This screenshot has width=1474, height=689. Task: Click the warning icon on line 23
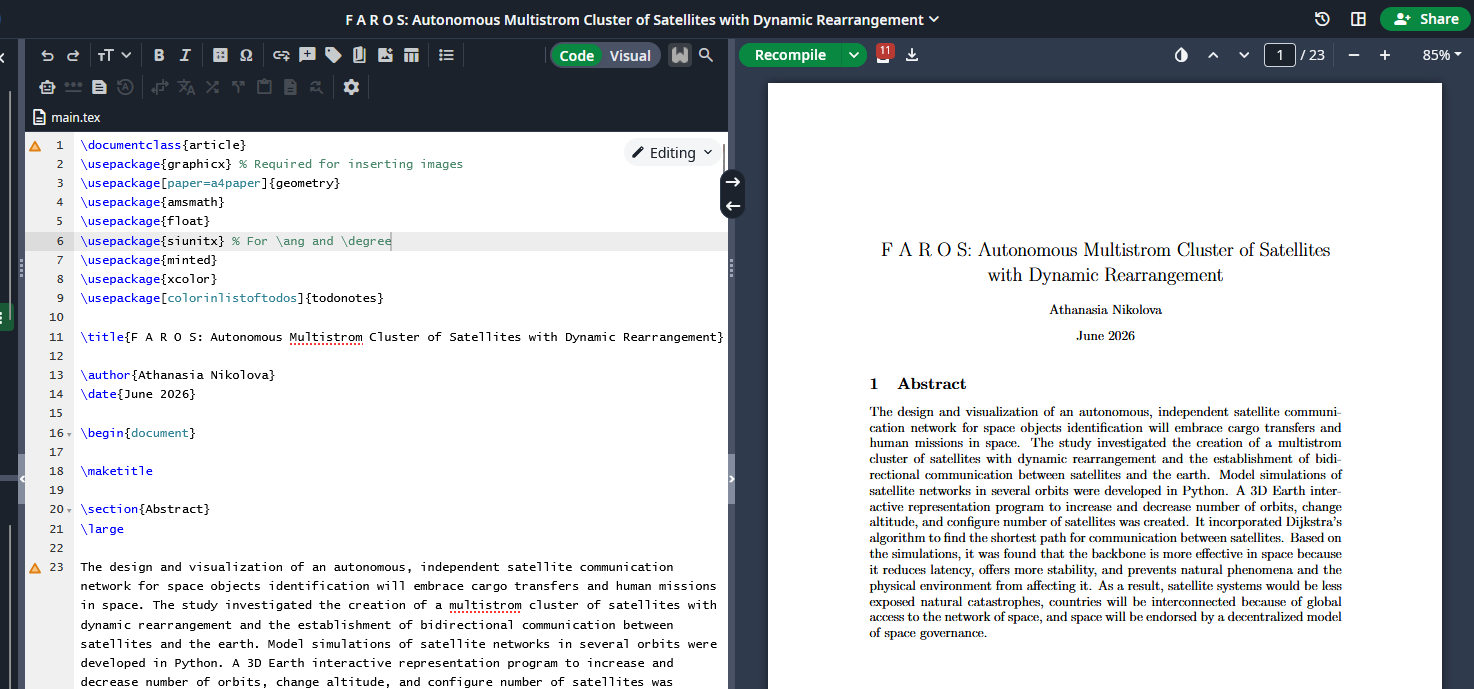click(x=35, y=568)
